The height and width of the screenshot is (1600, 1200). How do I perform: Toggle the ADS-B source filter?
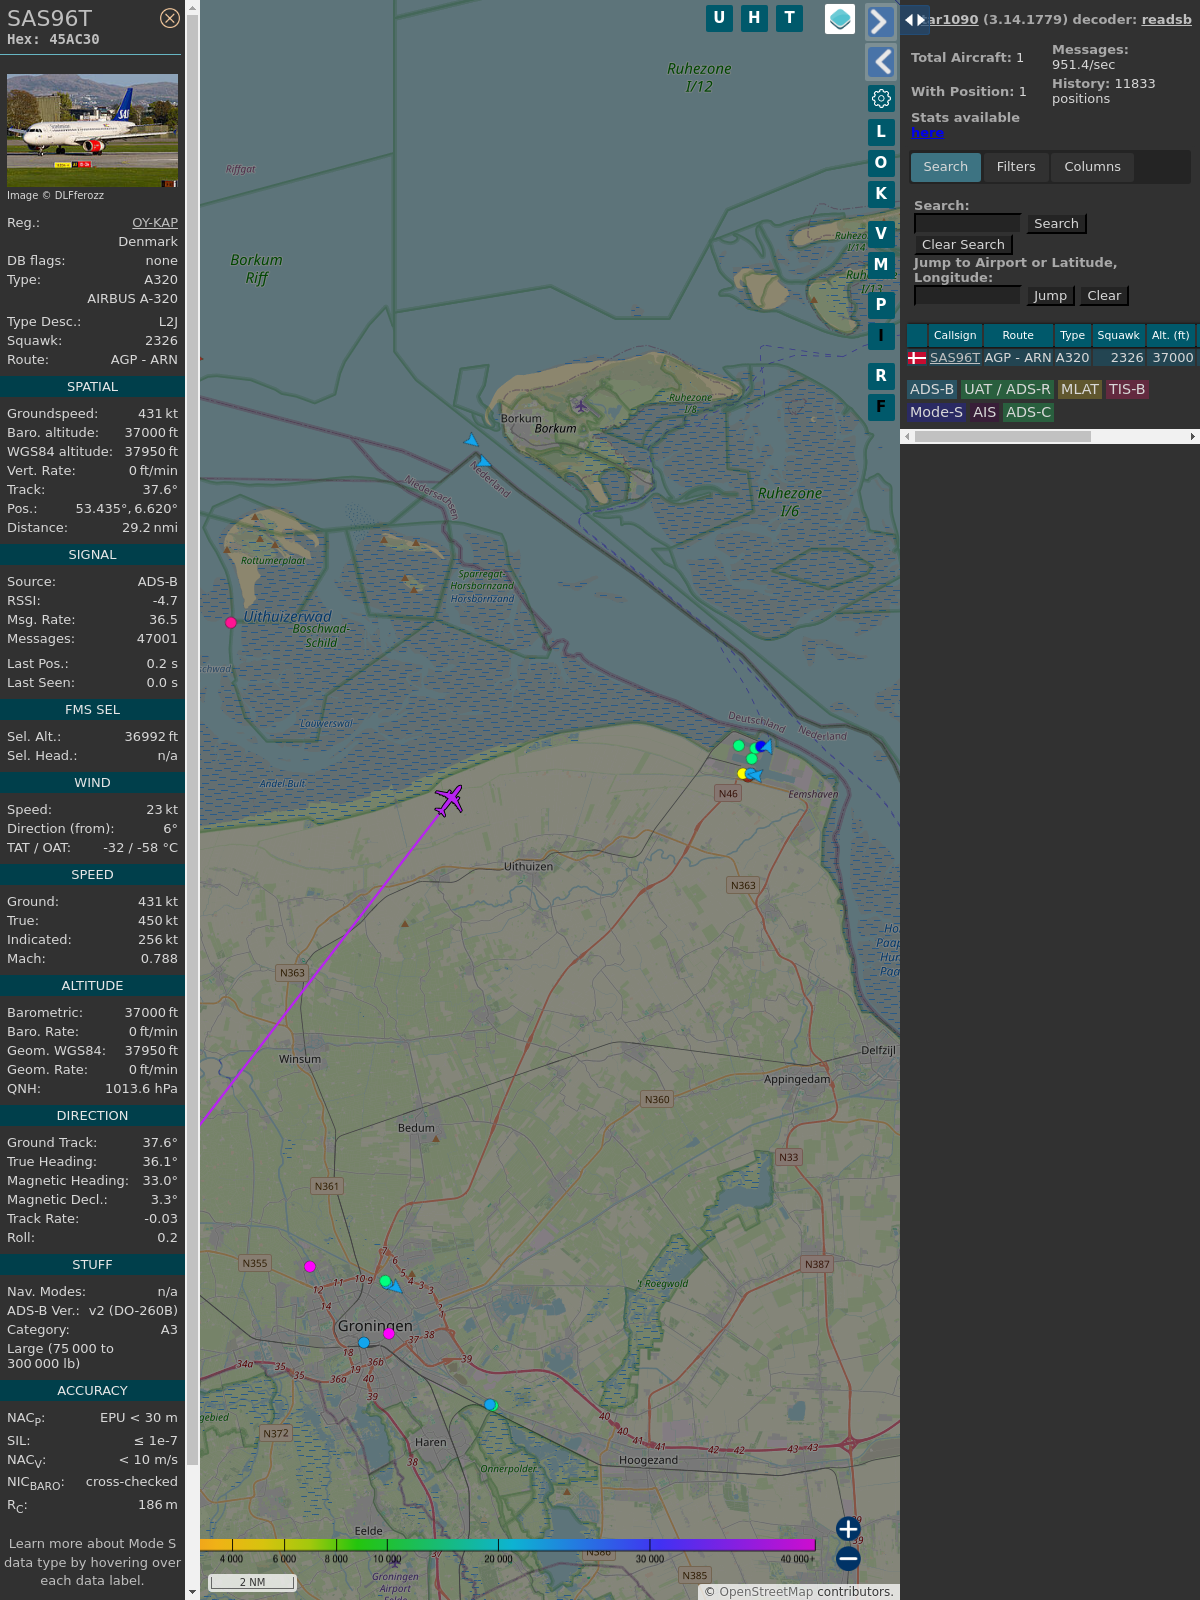pyautogui.click(x=932, y=389)
